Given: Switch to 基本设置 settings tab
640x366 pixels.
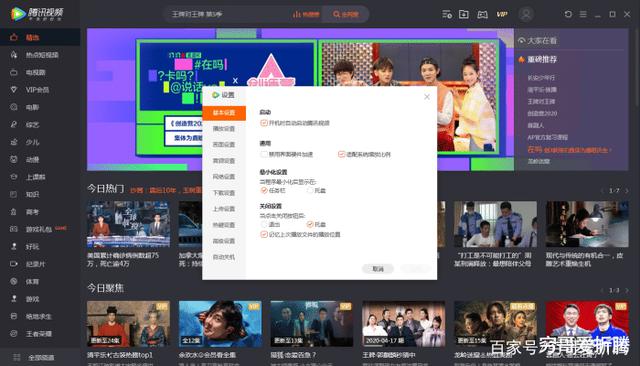Looking at the screenshot, I should (x=224, y=113).
